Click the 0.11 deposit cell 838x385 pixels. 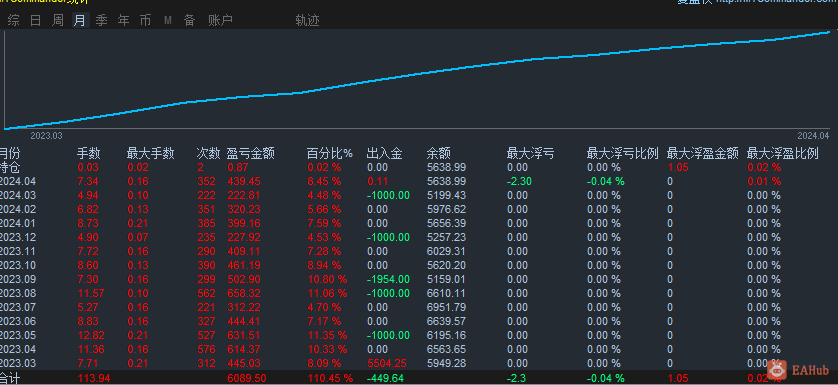click(377, 182)
